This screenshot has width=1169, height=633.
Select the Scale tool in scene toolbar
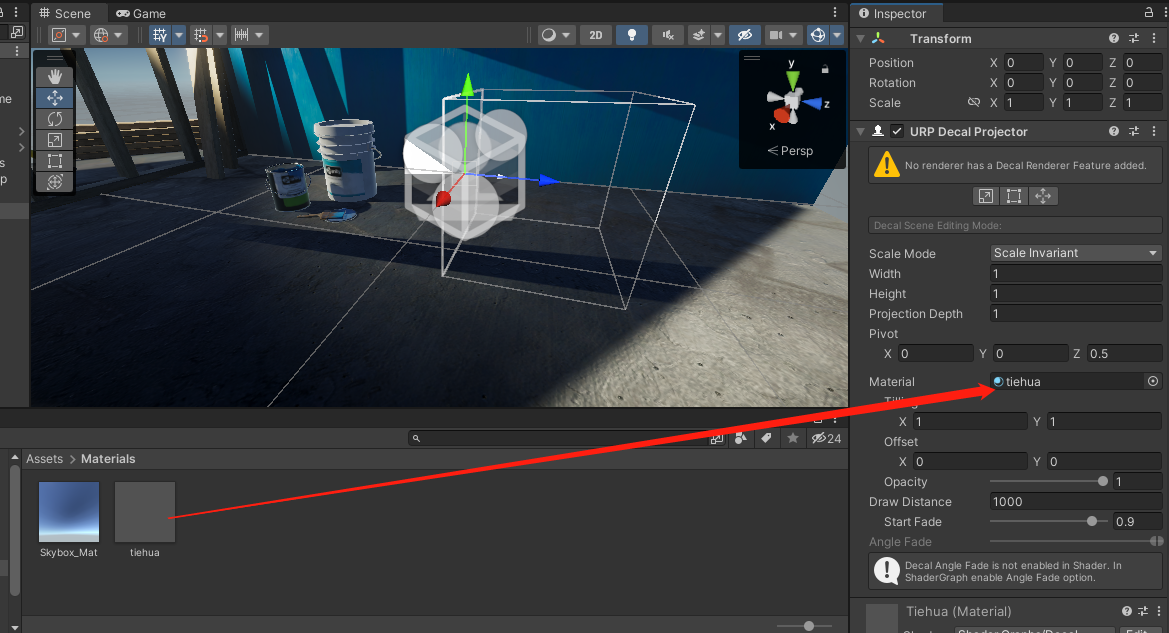pos(55,139)
